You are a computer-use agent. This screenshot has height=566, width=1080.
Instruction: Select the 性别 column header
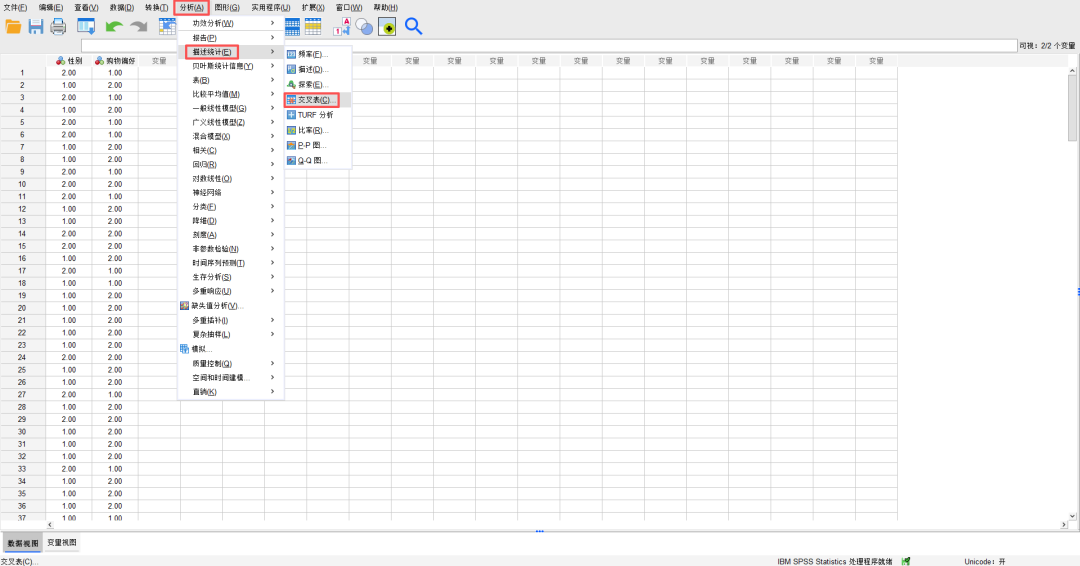point(69,61)
